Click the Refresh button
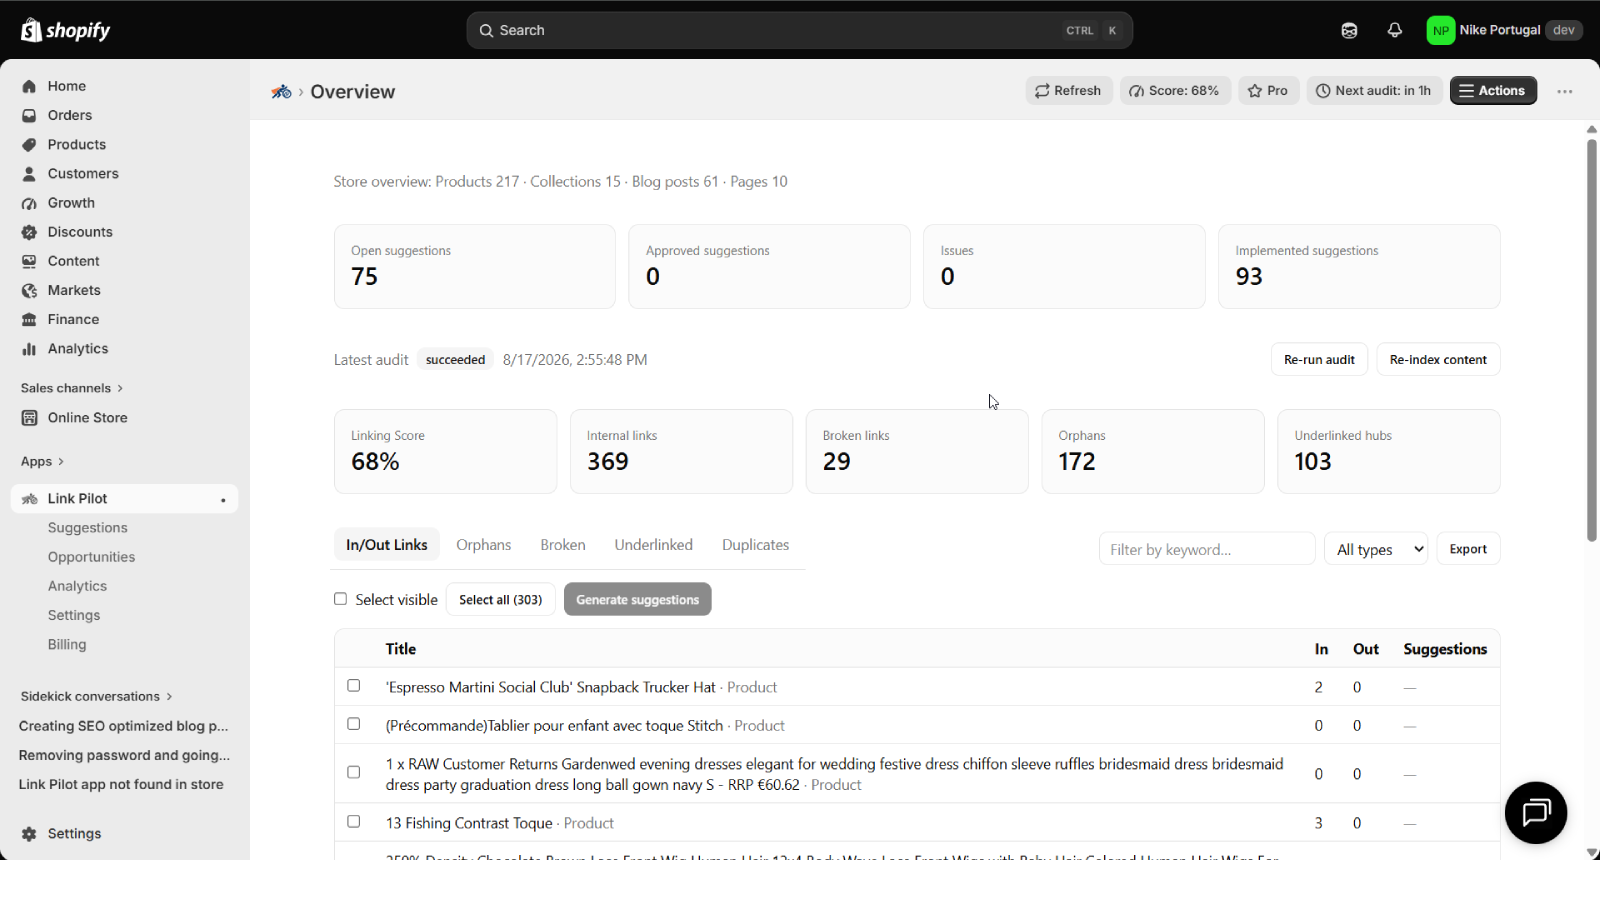Viewport: 1600px width, 900px height. click(1069, 91)
